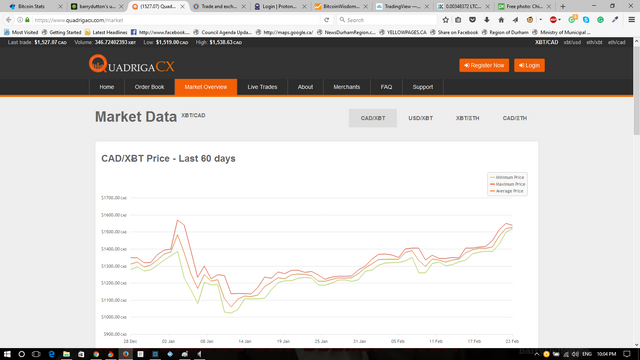The height and width of the screenshot is (360, 640).
Task: Switch to the BitcoinWisdom tab
Action: coord(341,7)
